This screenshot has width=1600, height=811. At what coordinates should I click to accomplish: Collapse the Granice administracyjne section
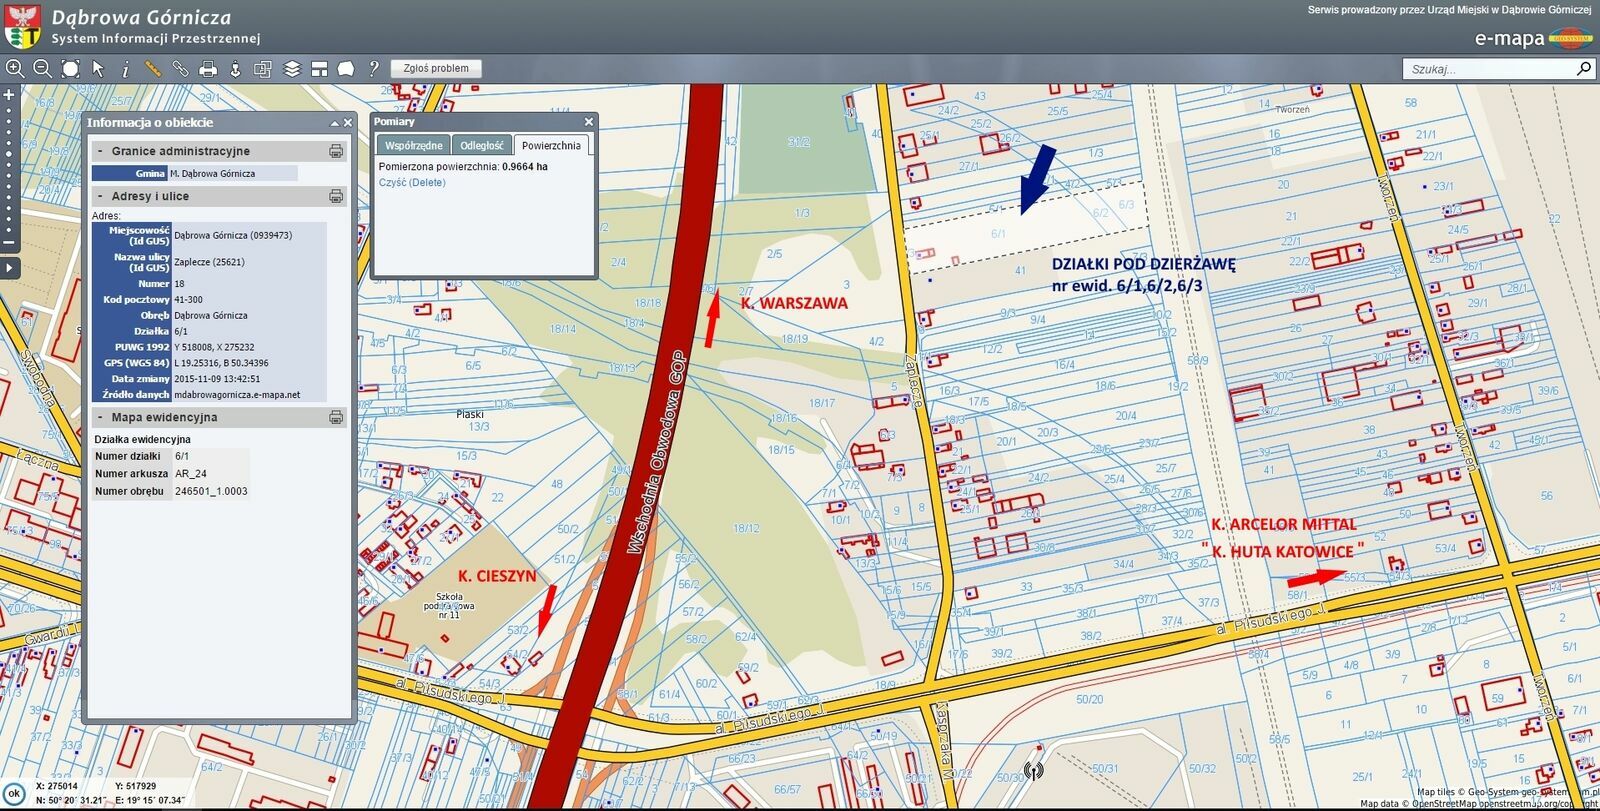(x=100, y=151)
